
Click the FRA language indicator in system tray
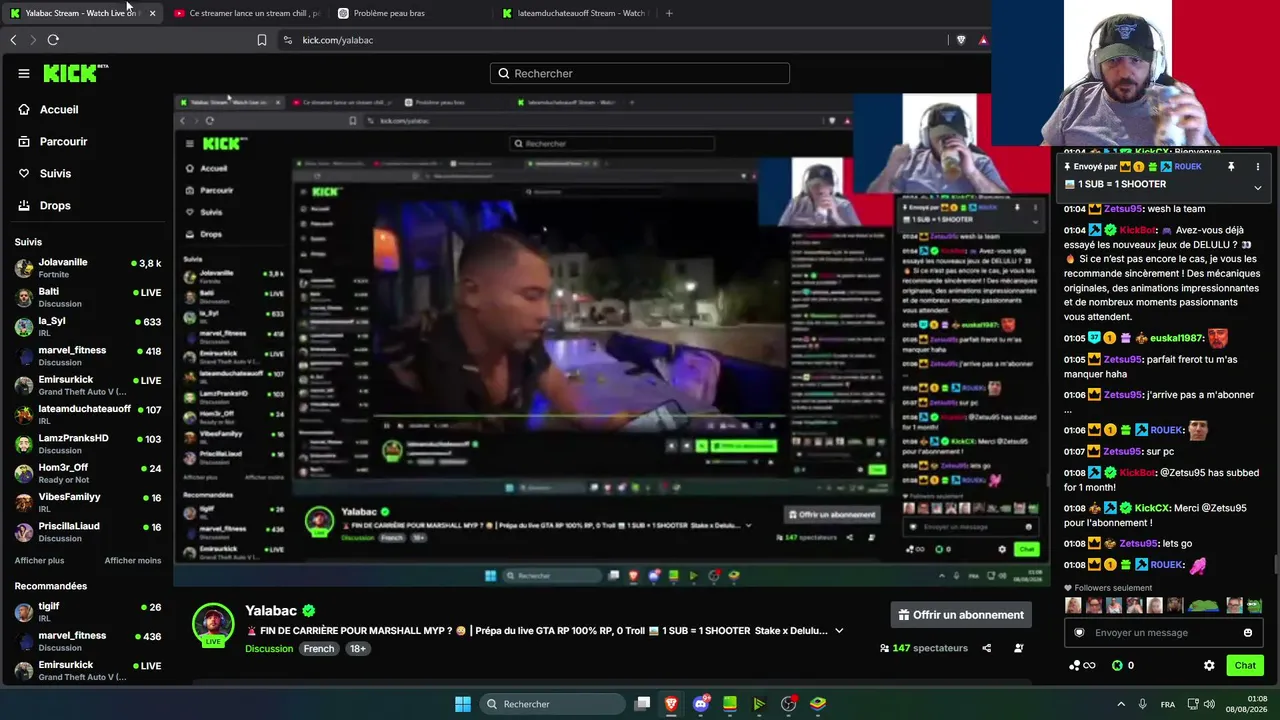coord(1168,704)
